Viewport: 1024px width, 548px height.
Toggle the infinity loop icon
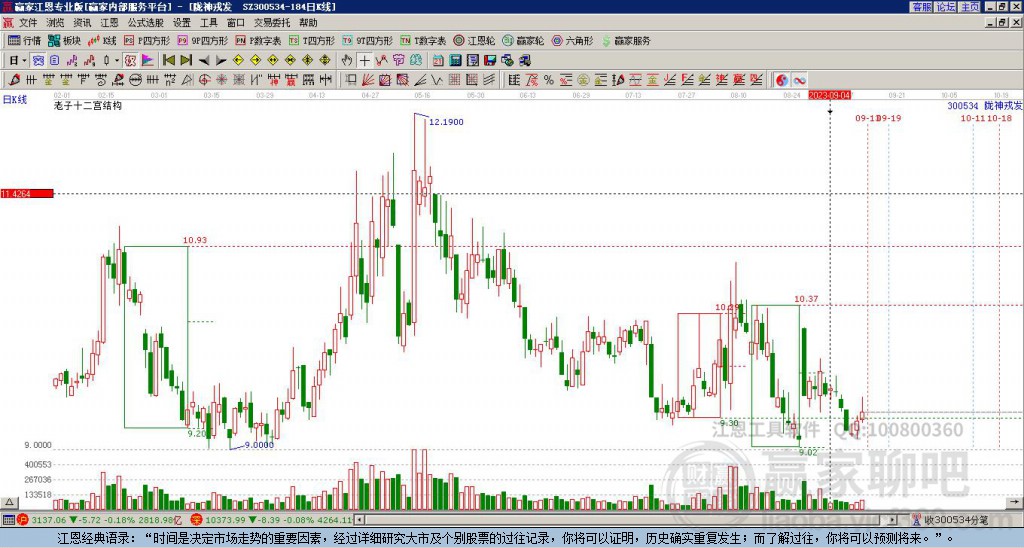(x=799, y=80)
